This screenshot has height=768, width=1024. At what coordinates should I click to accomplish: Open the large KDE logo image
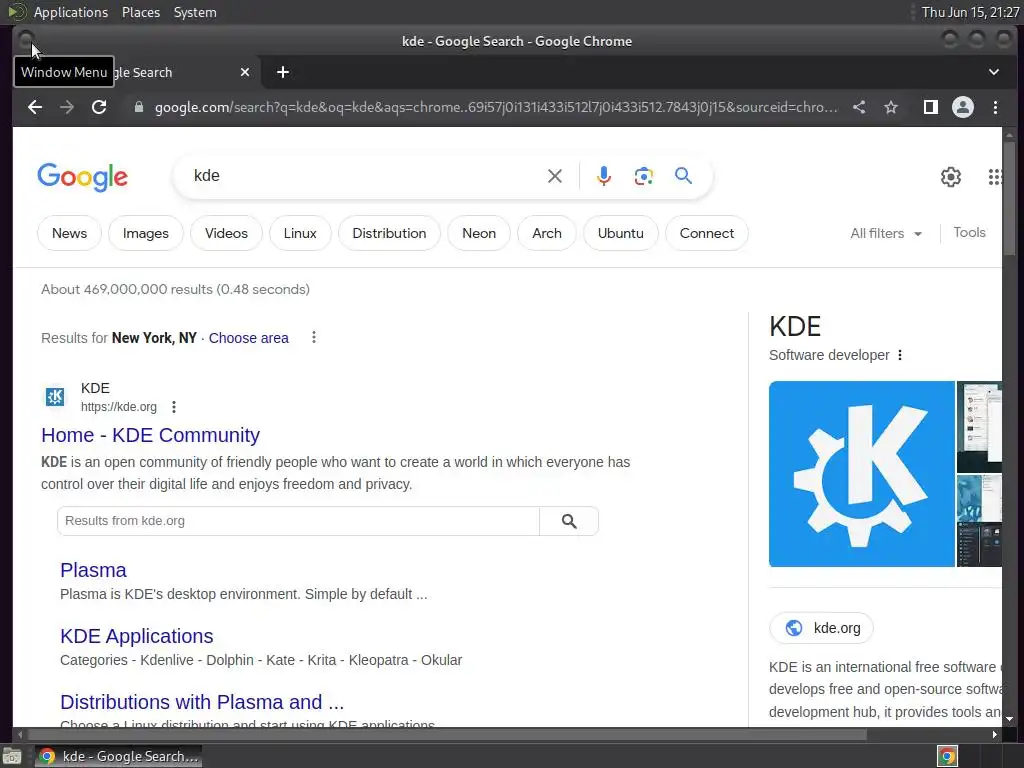pos(861,474)
